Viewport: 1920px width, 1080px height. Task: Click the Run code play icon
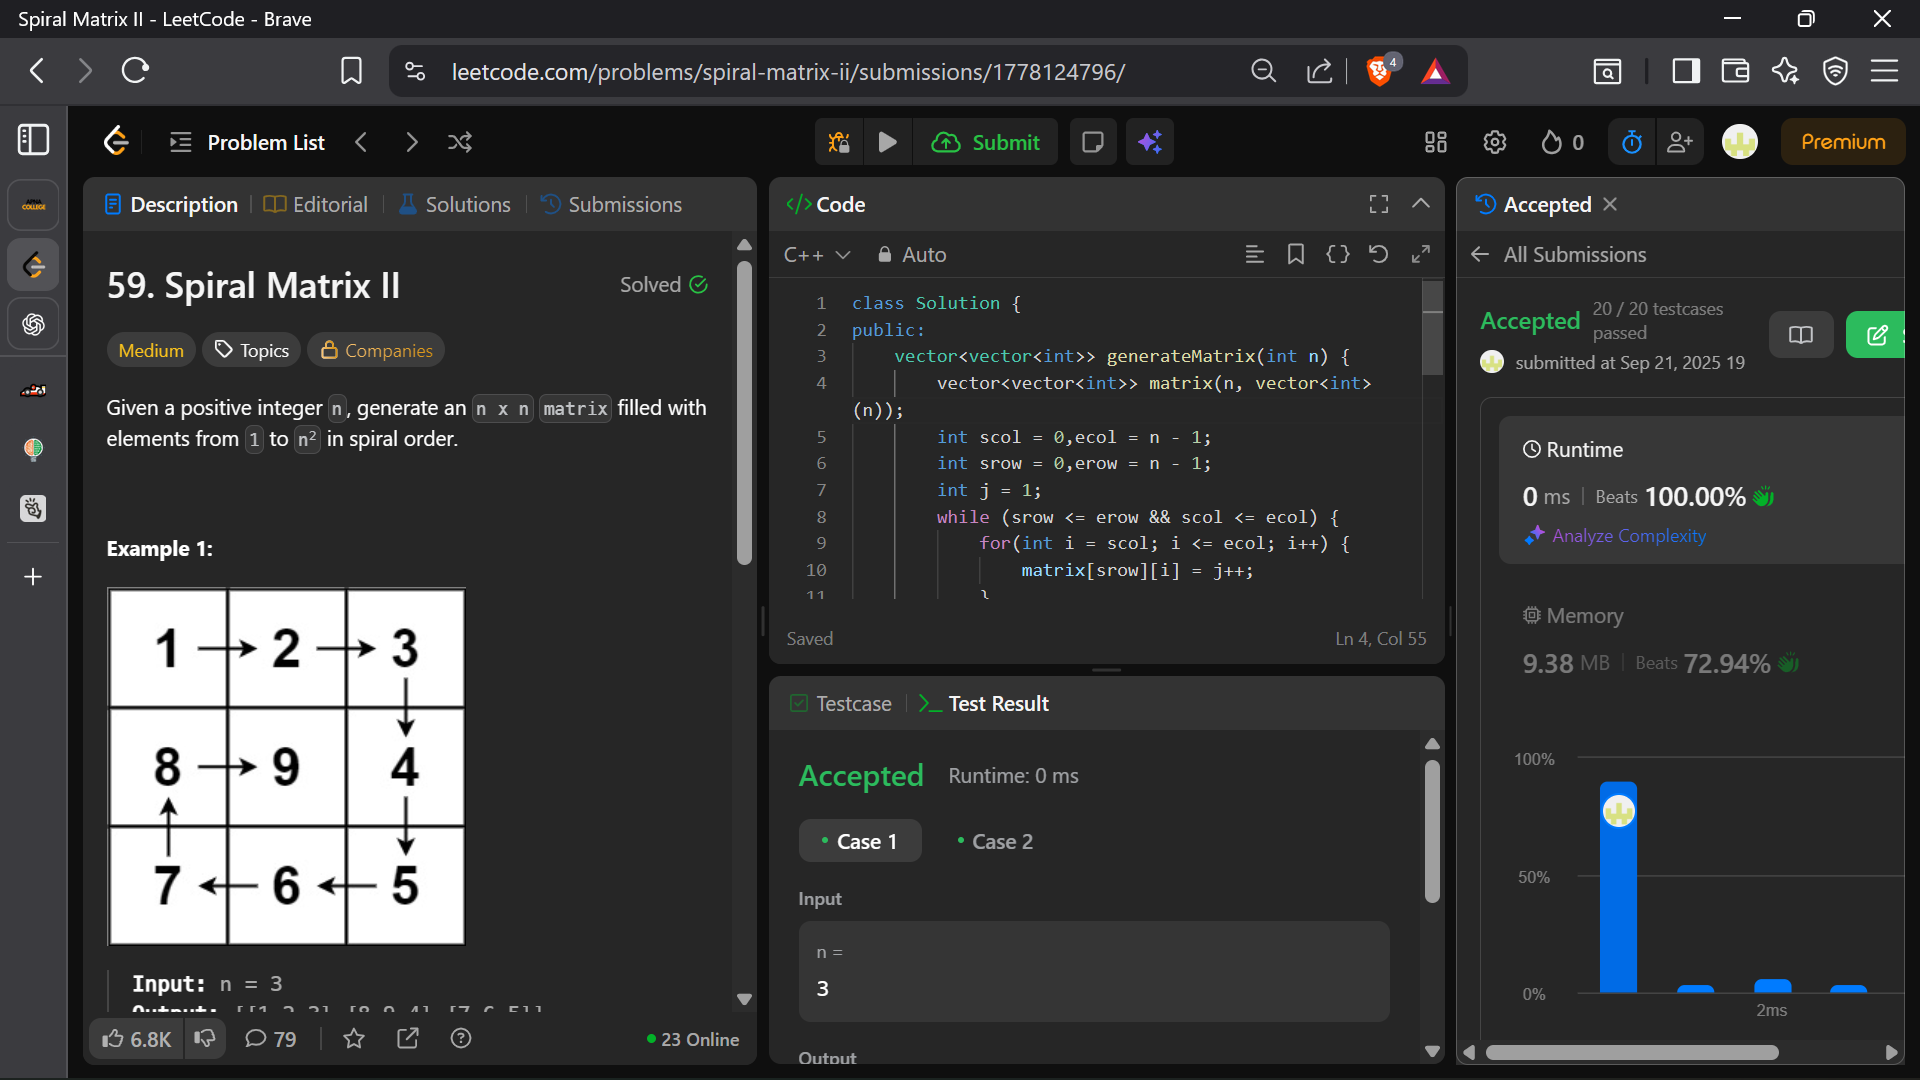[887, 142]
